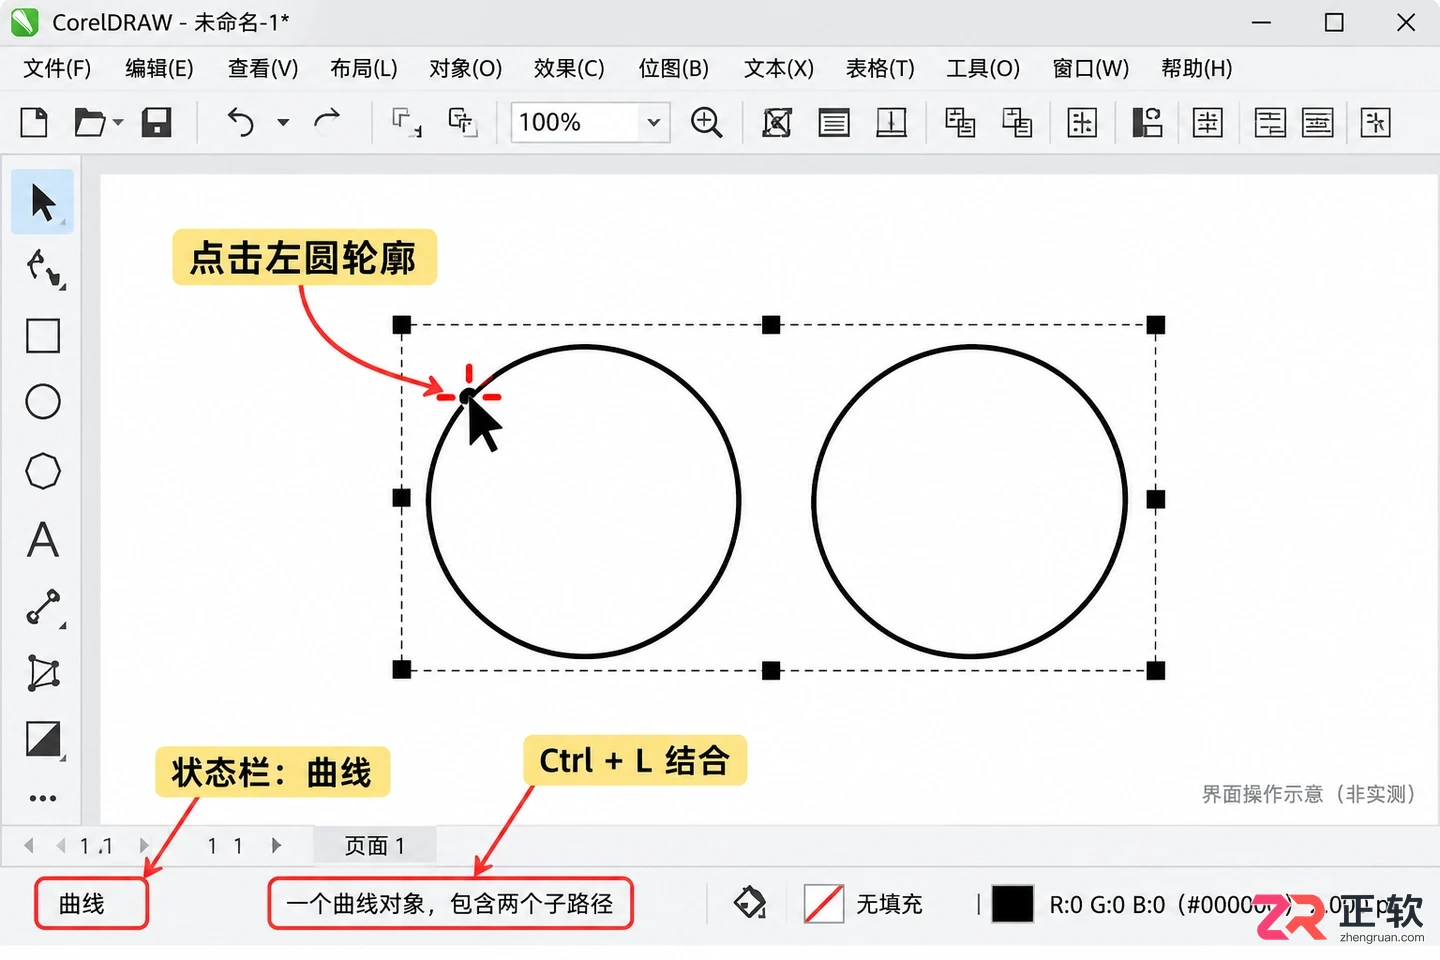Click the 曲线 object type status text
1440x960 pixels.
(x=82, y=904)
